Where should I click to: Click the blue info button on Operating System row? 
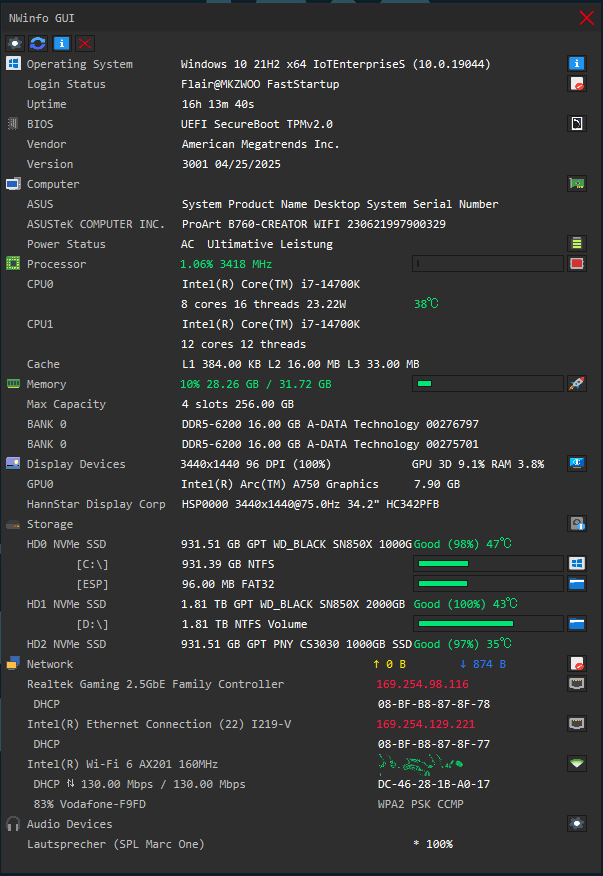point(577,64)
